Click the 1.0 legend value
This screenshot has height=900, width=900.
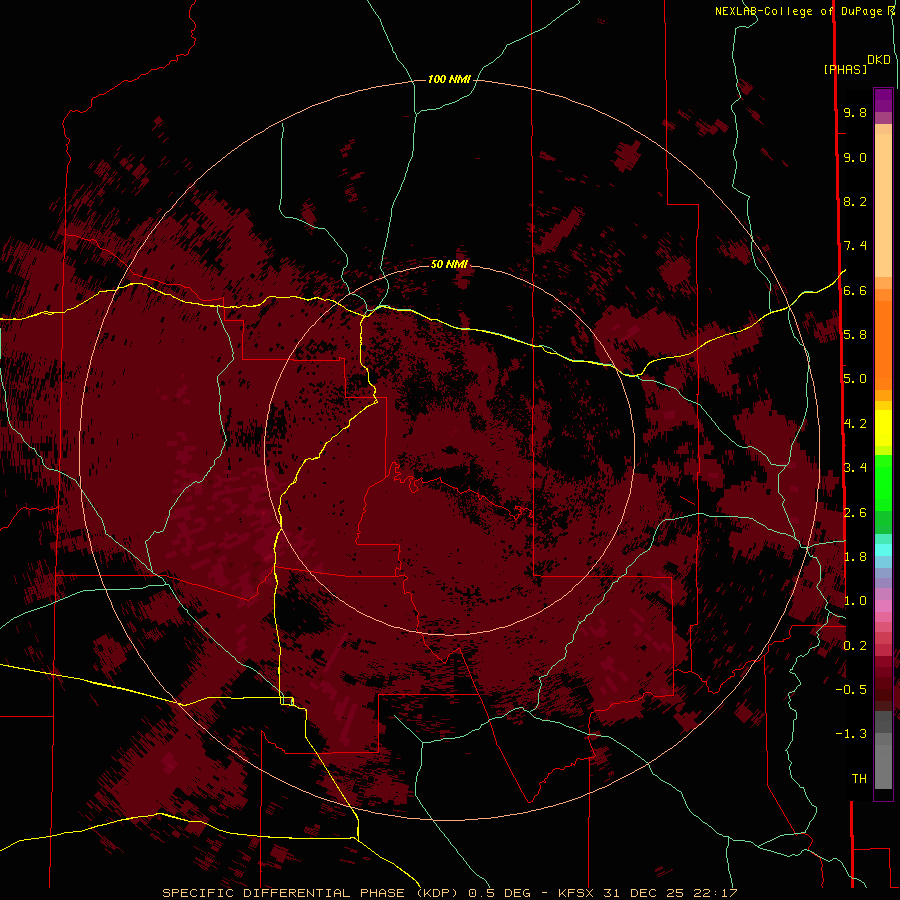pyautogui.click(x=855, y=601)
